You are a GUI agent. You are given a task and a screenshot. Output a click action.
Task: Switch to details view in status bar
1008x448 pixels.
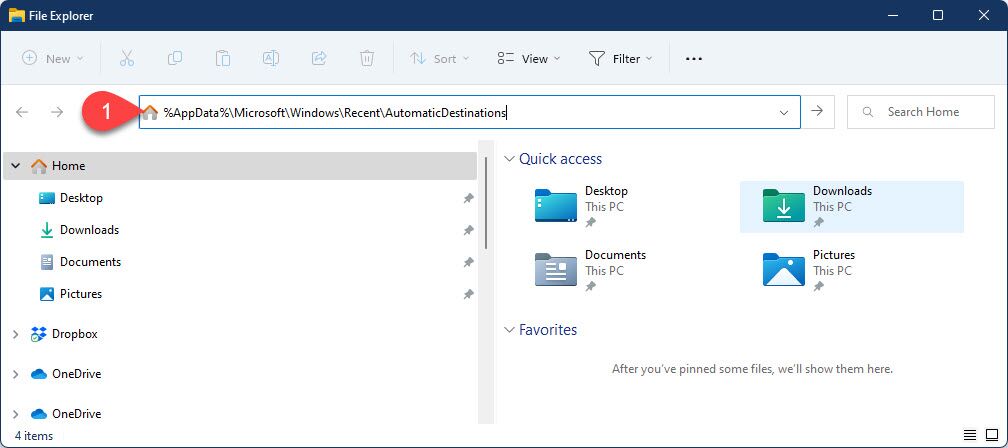pyautogui.click(x=970, y=435)
